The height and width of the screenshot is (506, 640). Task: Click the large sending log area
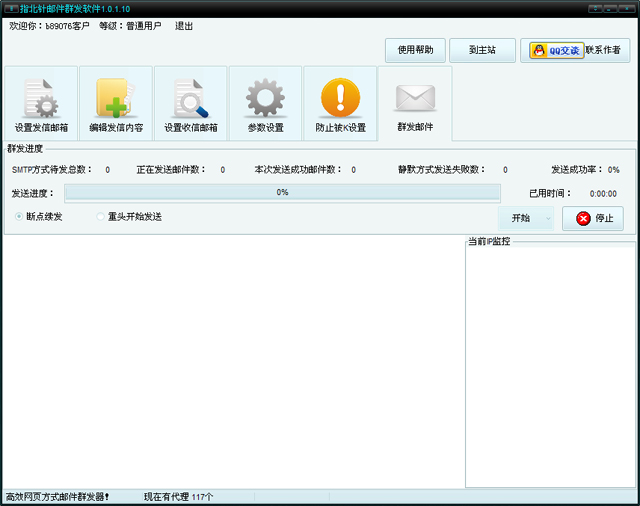pyautogui.click(x=233, y=362)
